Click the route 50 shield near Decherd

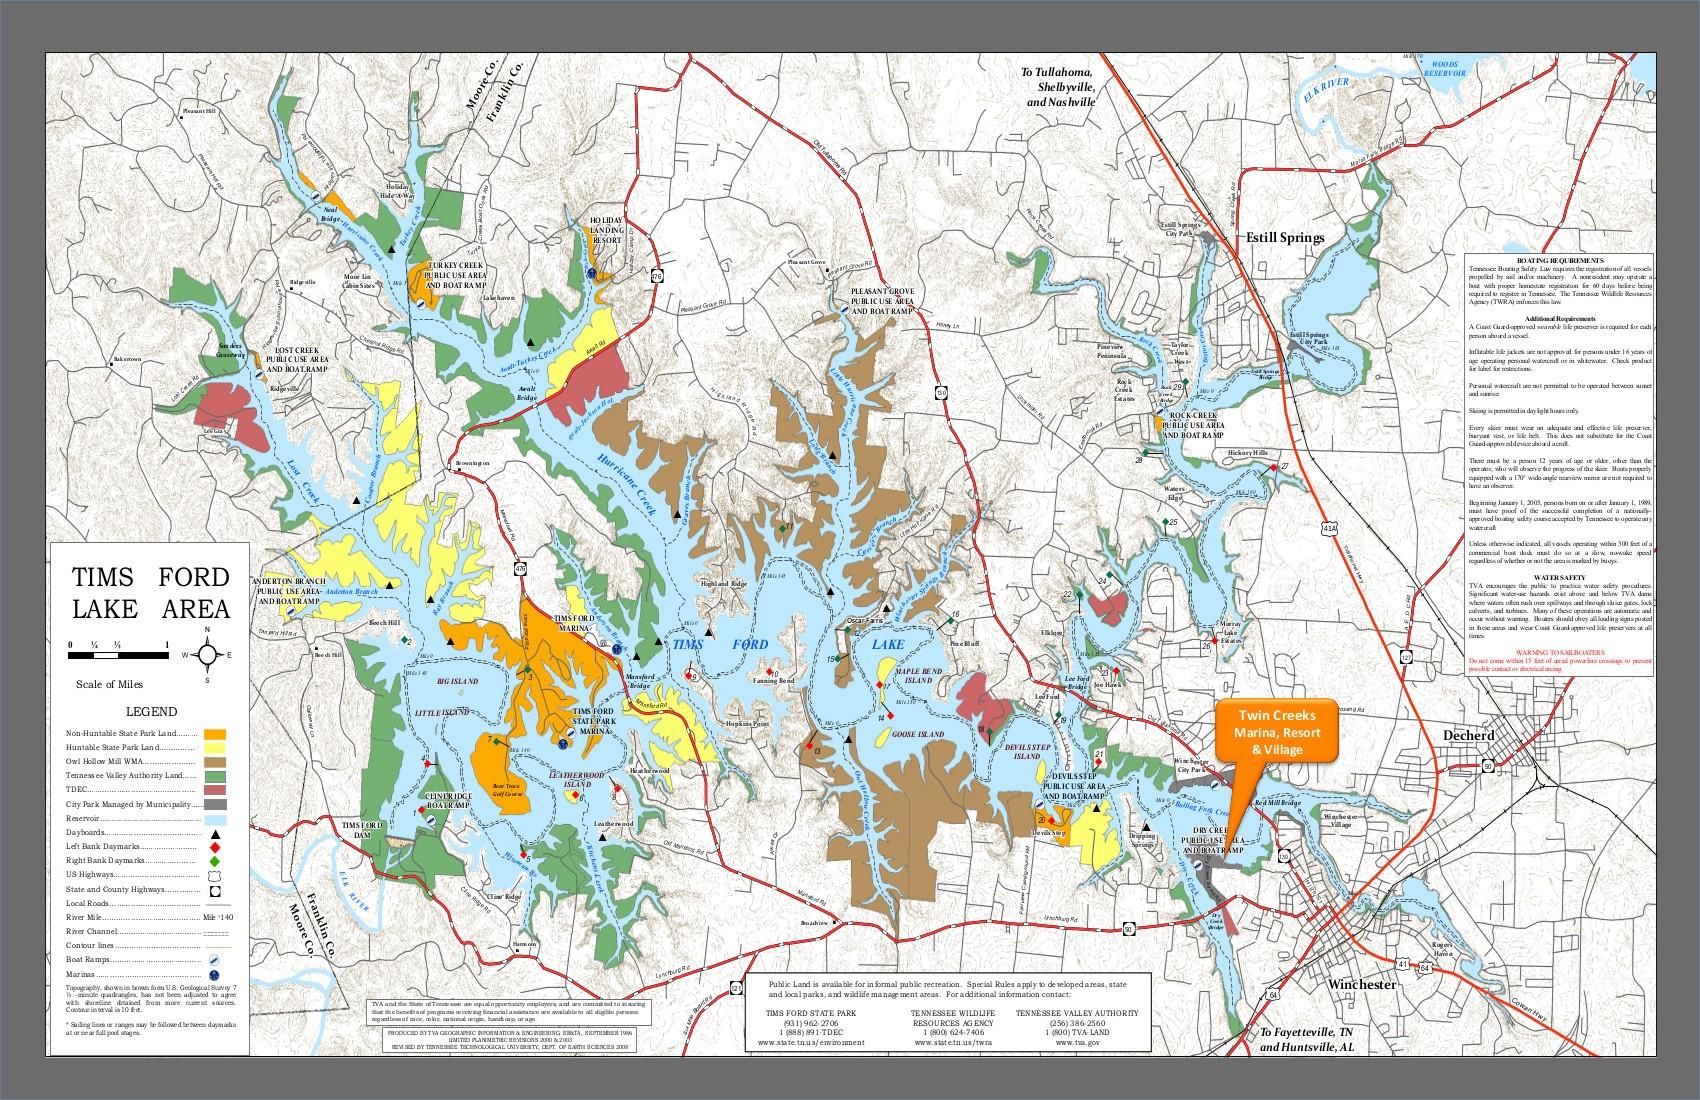tap(1489, 767)
